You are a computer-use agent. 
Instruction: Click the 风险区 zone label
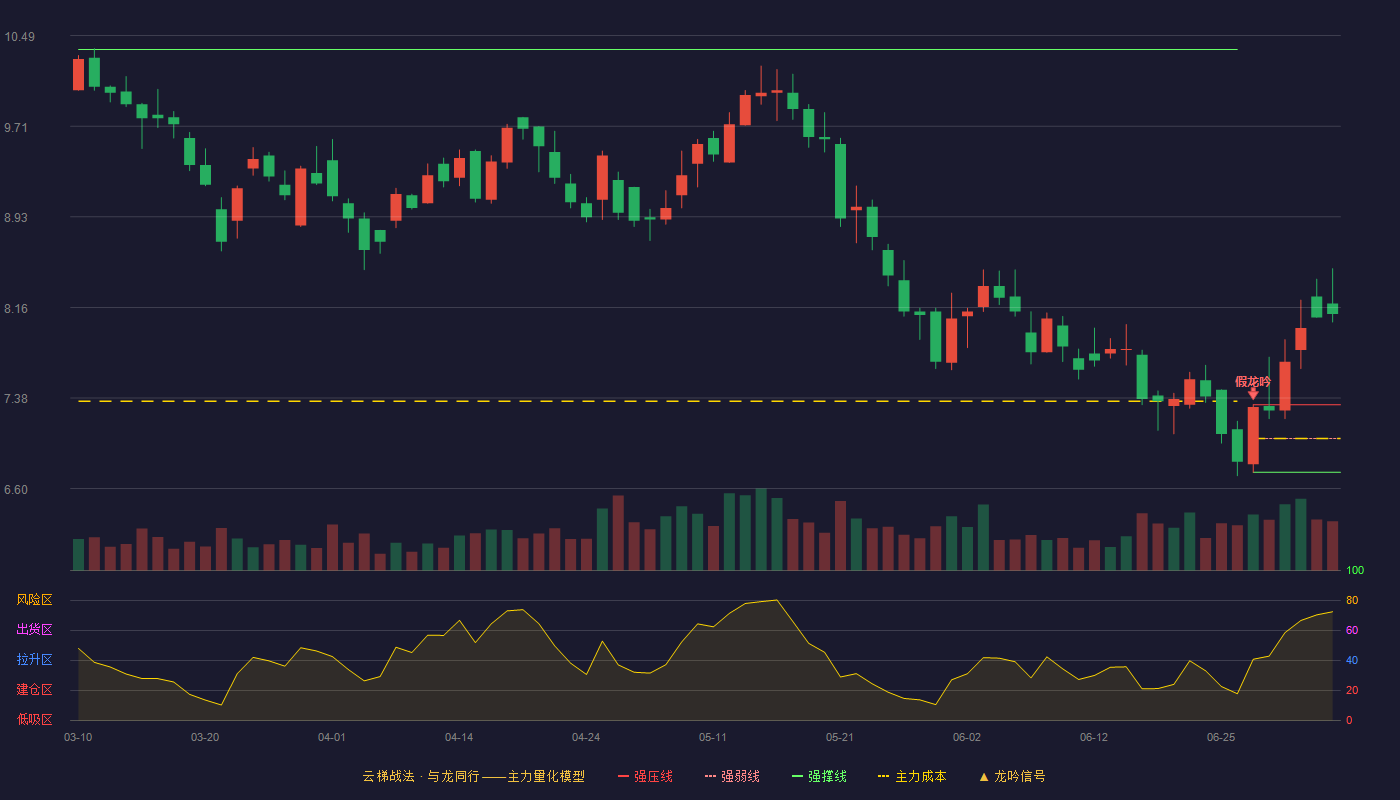(34, 600)
